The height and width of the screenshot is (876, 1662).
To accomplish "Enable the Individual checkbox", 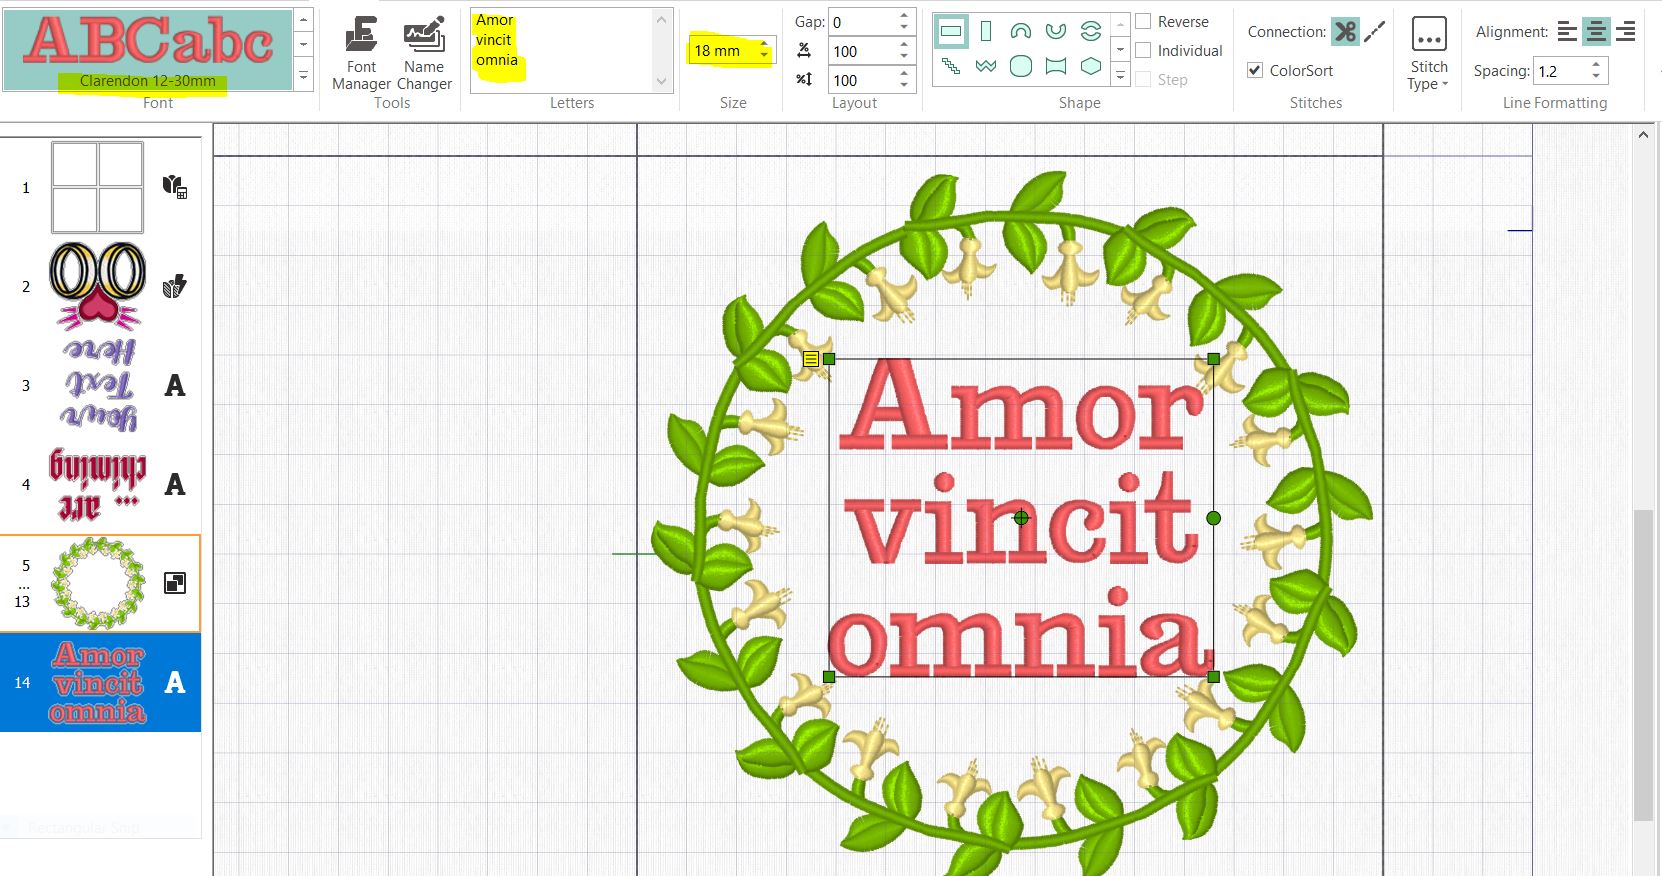I will (1143, 50).
